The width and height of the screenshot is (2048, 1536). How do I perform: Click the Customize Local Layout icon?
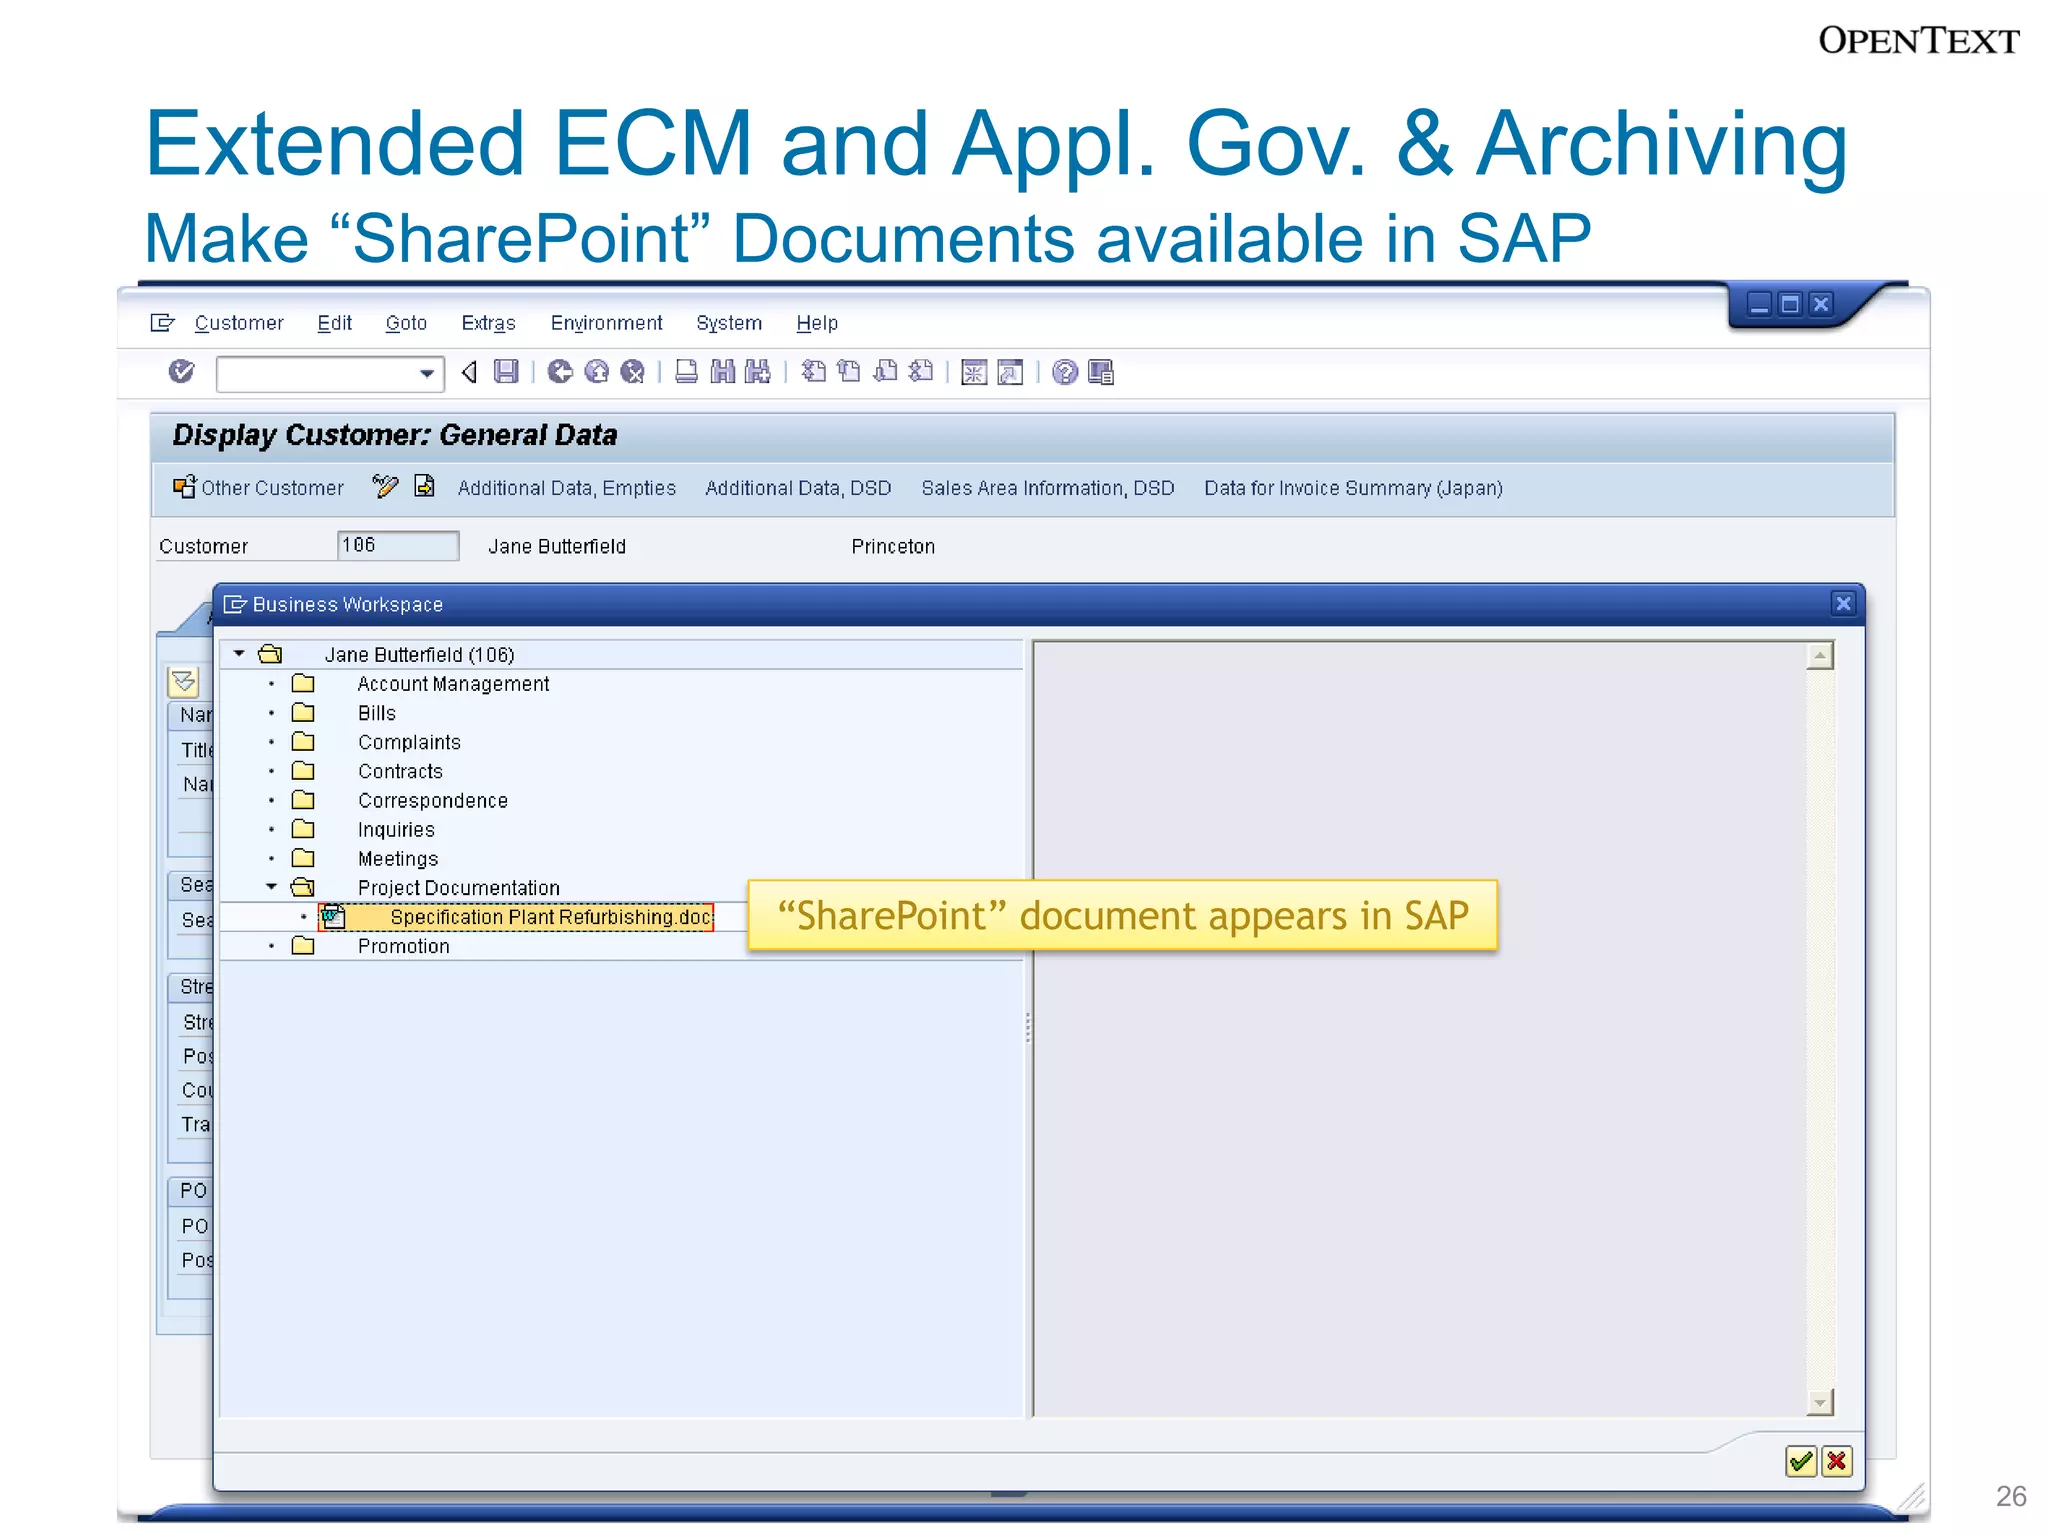1101,372
